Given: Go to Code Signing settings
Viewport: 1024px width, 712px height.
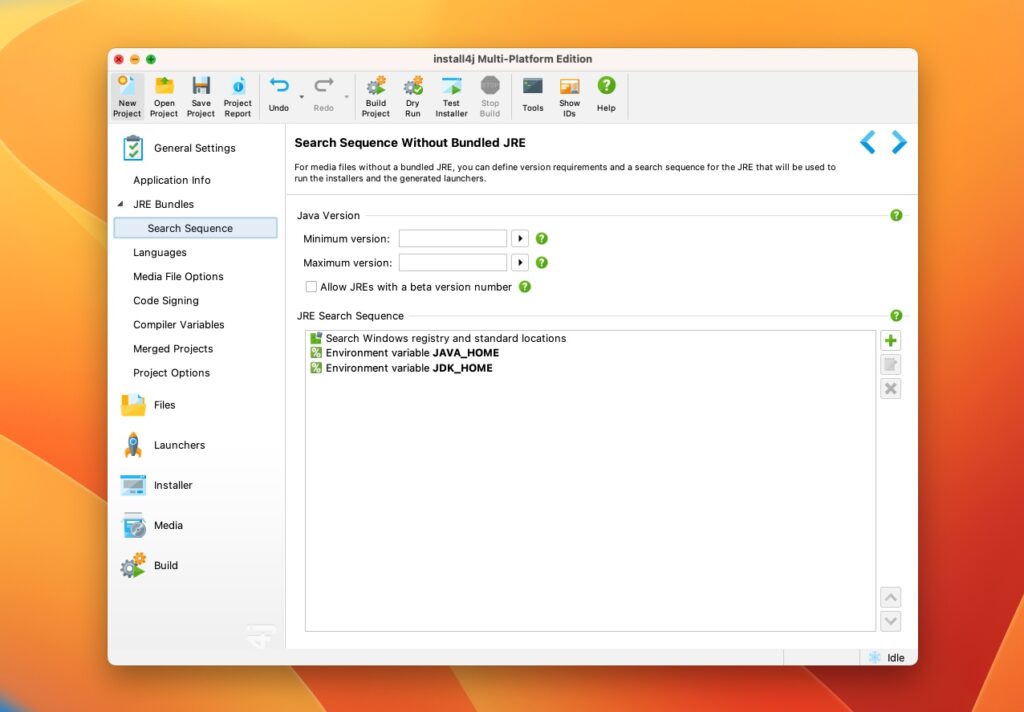Looking at the screenshot, I should point(165,300).
